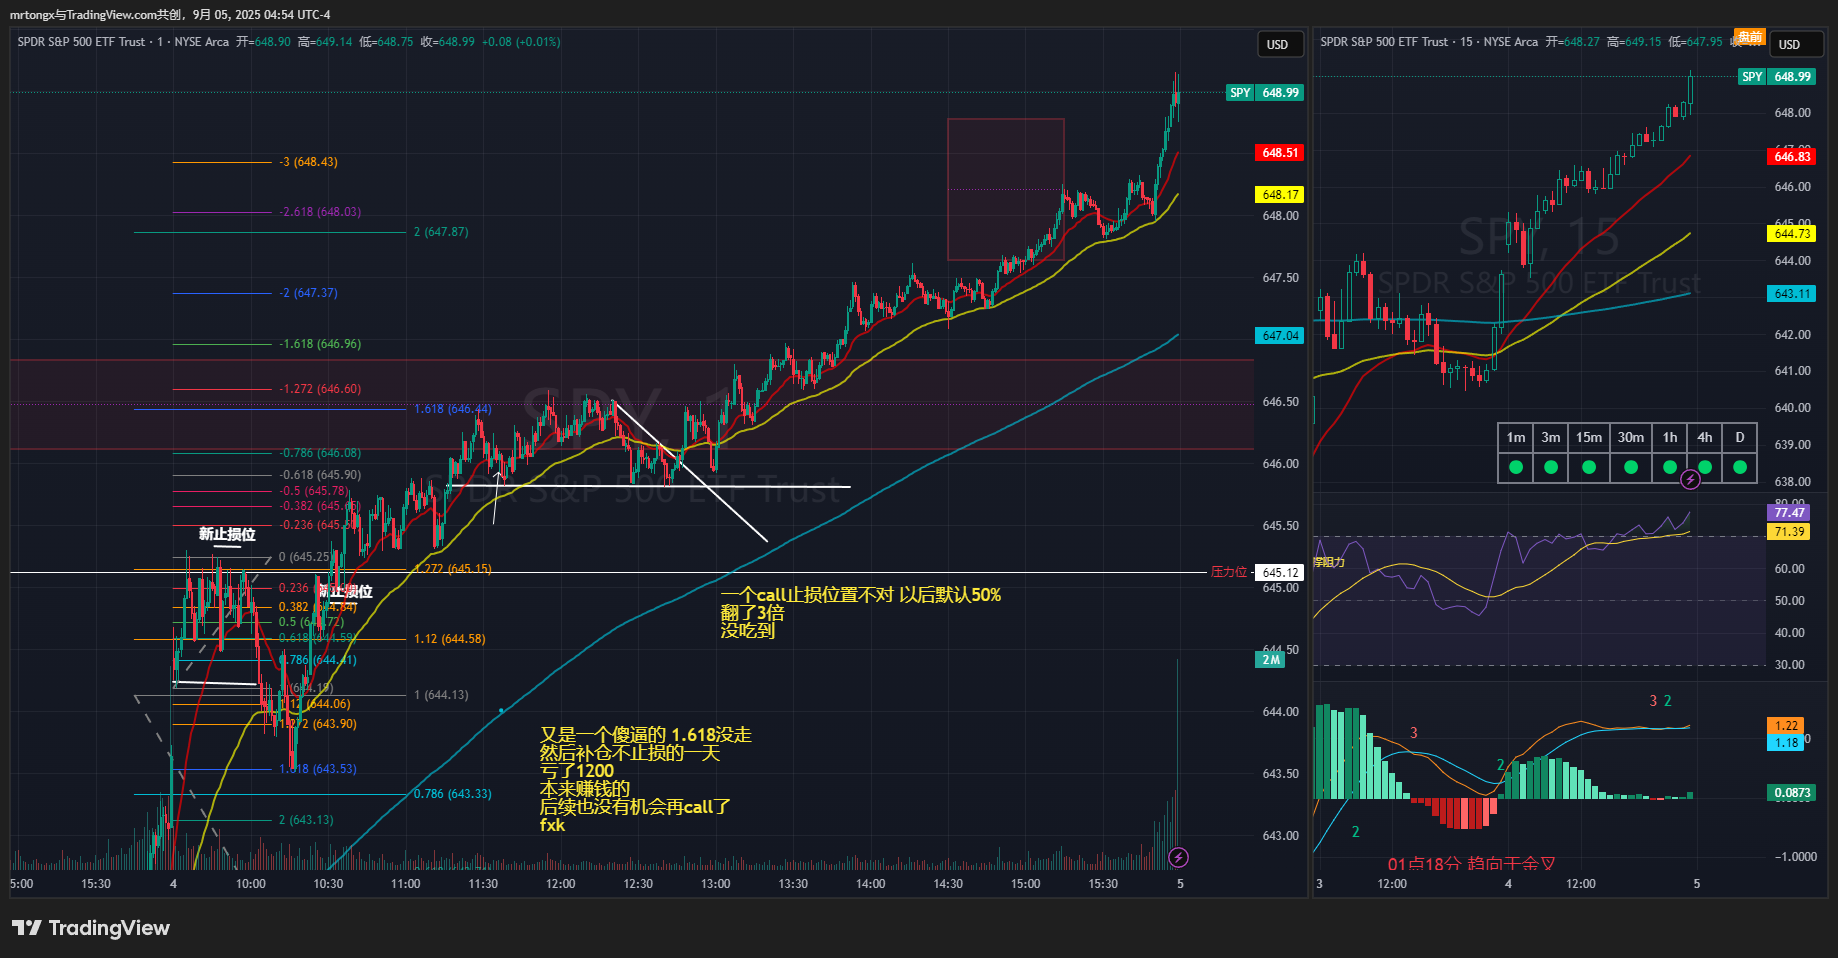The width and height of the screenshot is (1838, 958).
Task: Click the yellow note starting with 一个call止损位置不对
Action: pyautogui.click(x=860, y=612)
